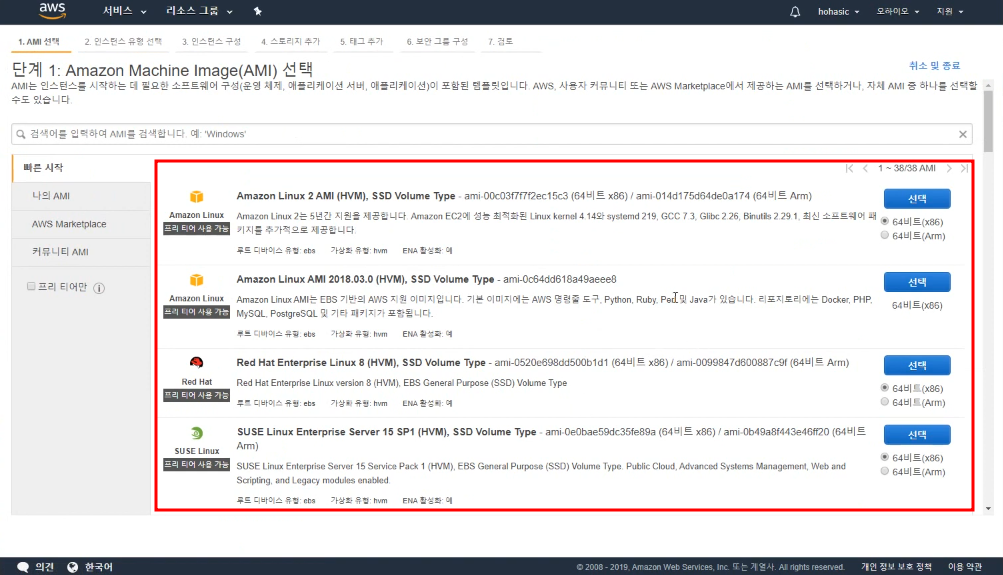Select 빠른 시작 in the sidebar
1003x575 pixels.
(82, 168)
